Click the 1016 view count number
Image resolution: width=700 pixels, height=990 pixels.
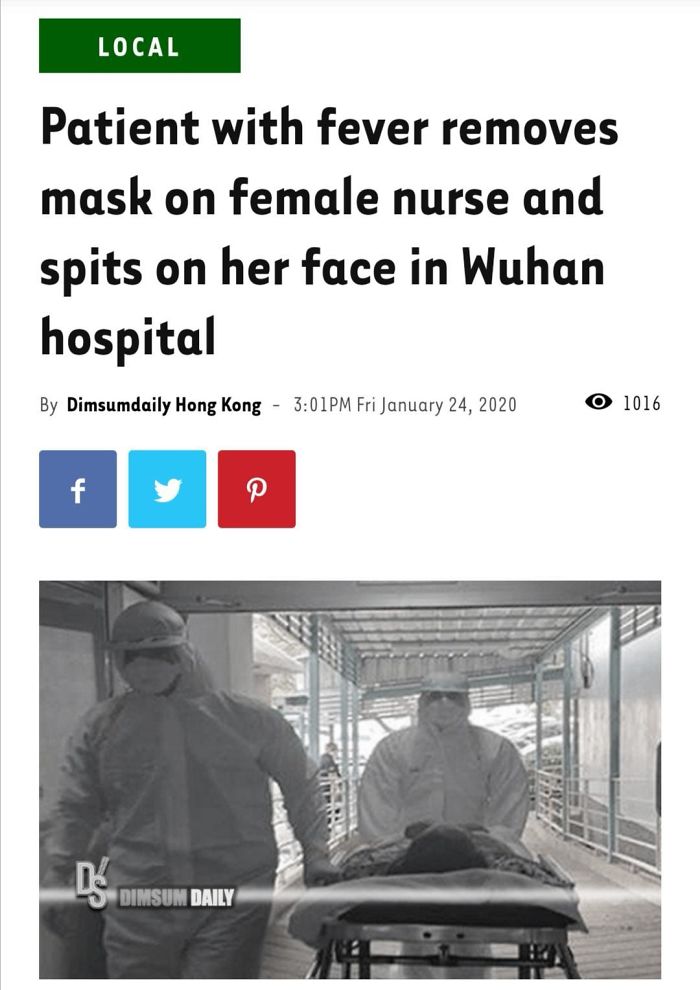click(642, 403)
